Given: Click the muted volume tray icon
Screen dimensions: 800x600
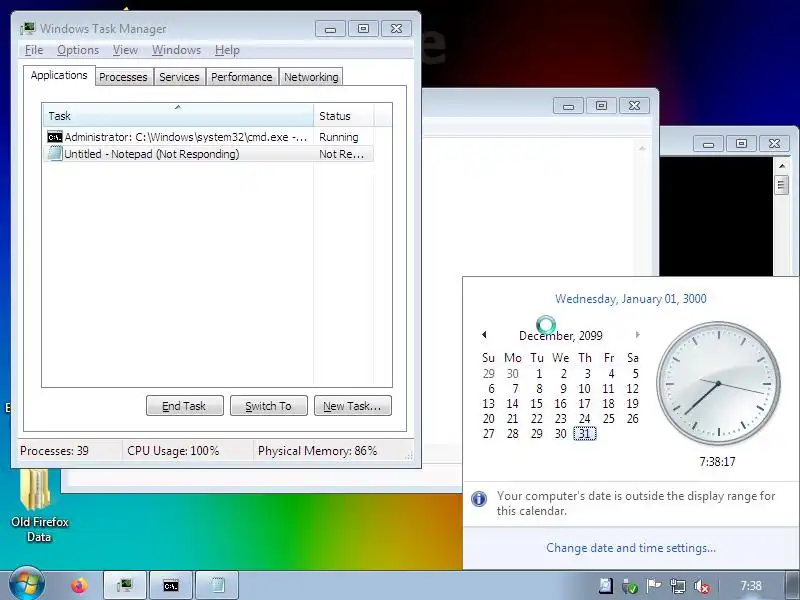Looking at the screenshot, I should [702, 586].
